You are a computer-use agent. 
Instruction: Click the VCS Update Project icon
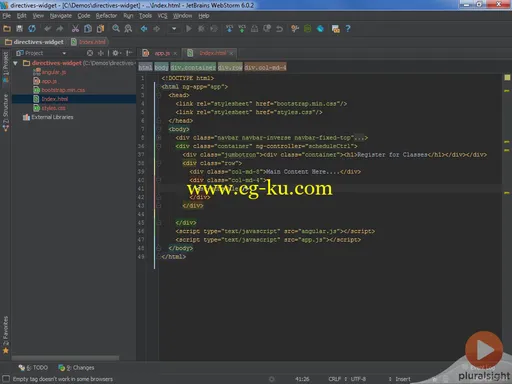click(x=229, y=29)
